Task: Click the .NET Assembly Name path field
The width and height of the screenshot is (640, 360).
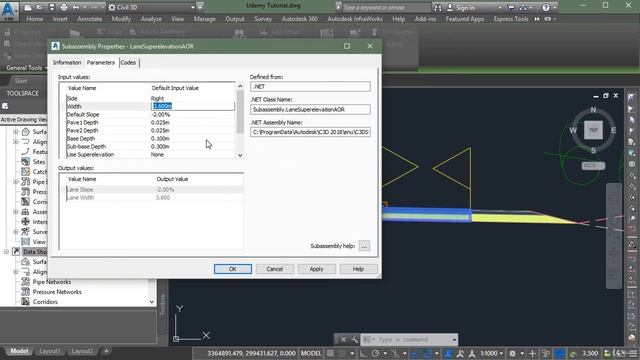Action: [310, 132]
